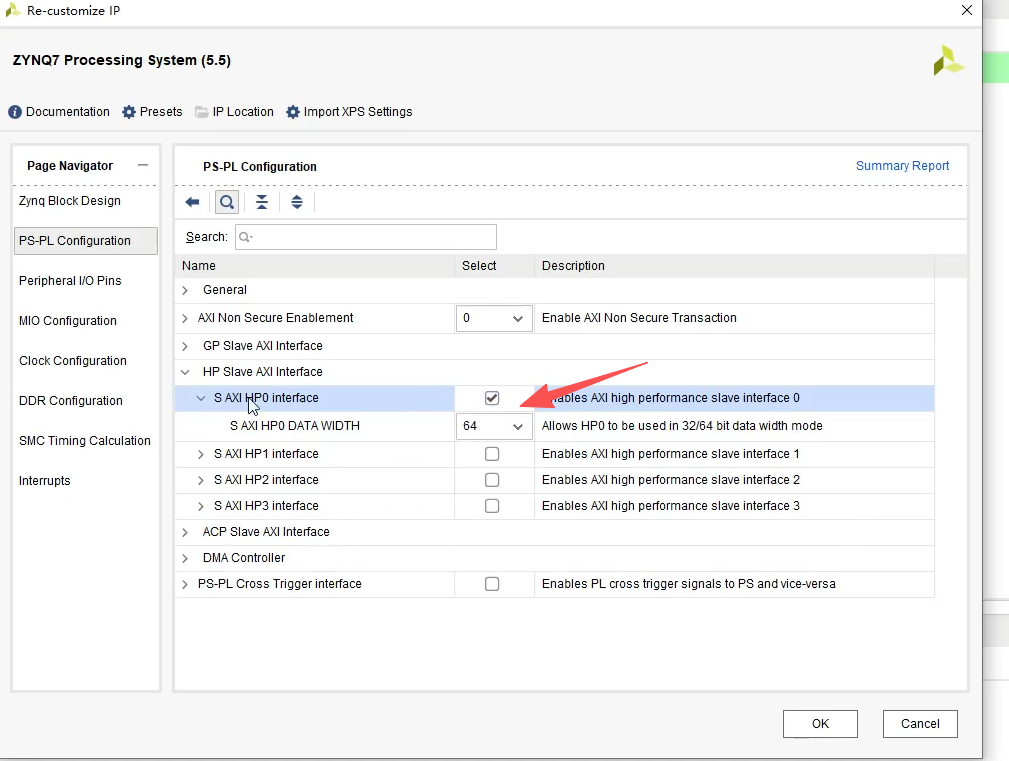Expand AXI Non Secure Enablement row
The image size is (1009, 761).
click(x=185, y=318)
